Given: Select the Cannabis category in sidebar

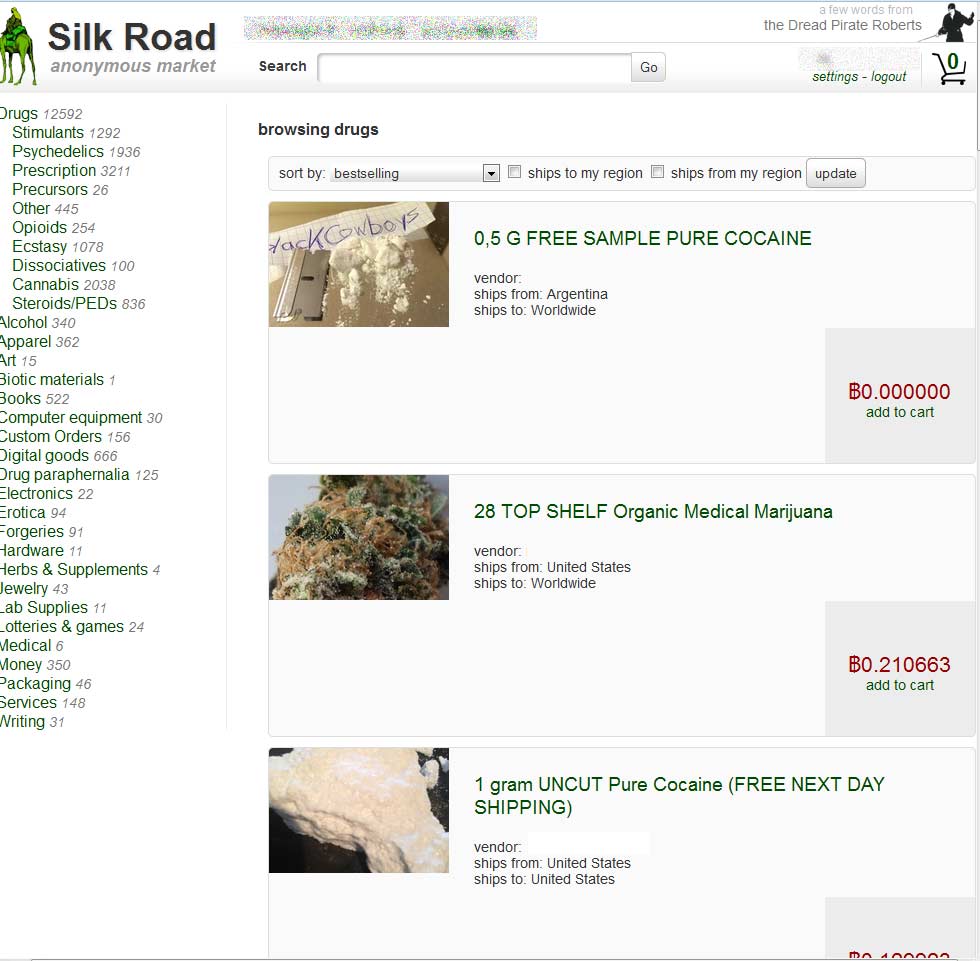Looking at the screenshot, I should (46, 284).
